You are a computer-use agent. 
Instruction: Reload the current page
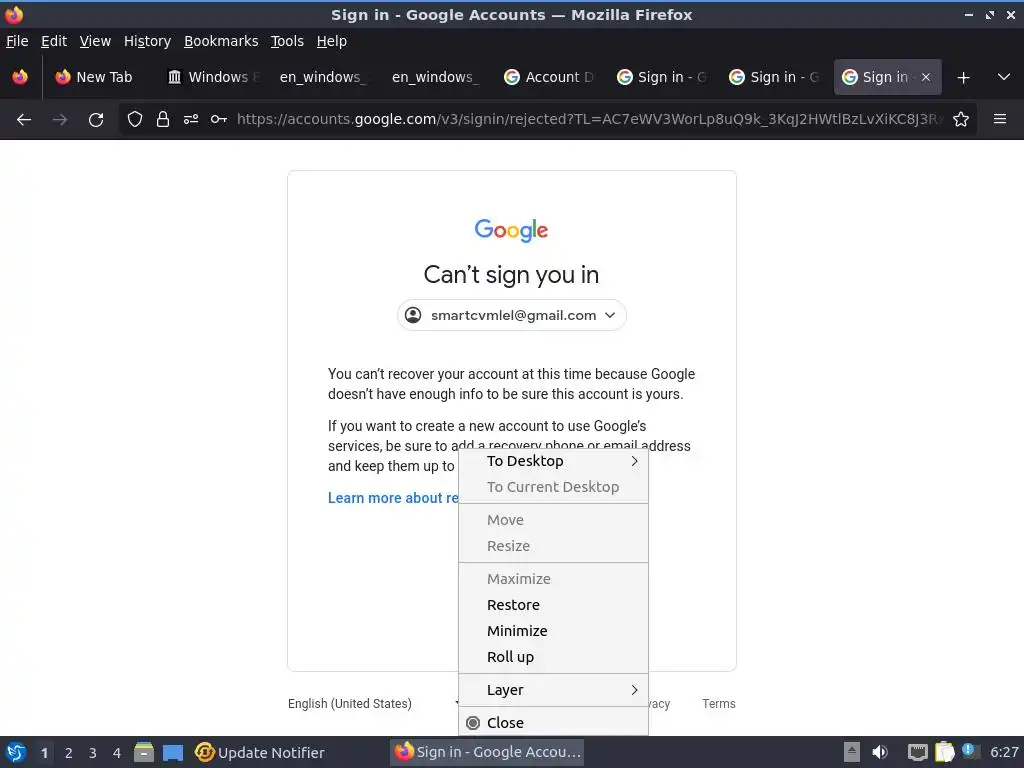point(96,120)
